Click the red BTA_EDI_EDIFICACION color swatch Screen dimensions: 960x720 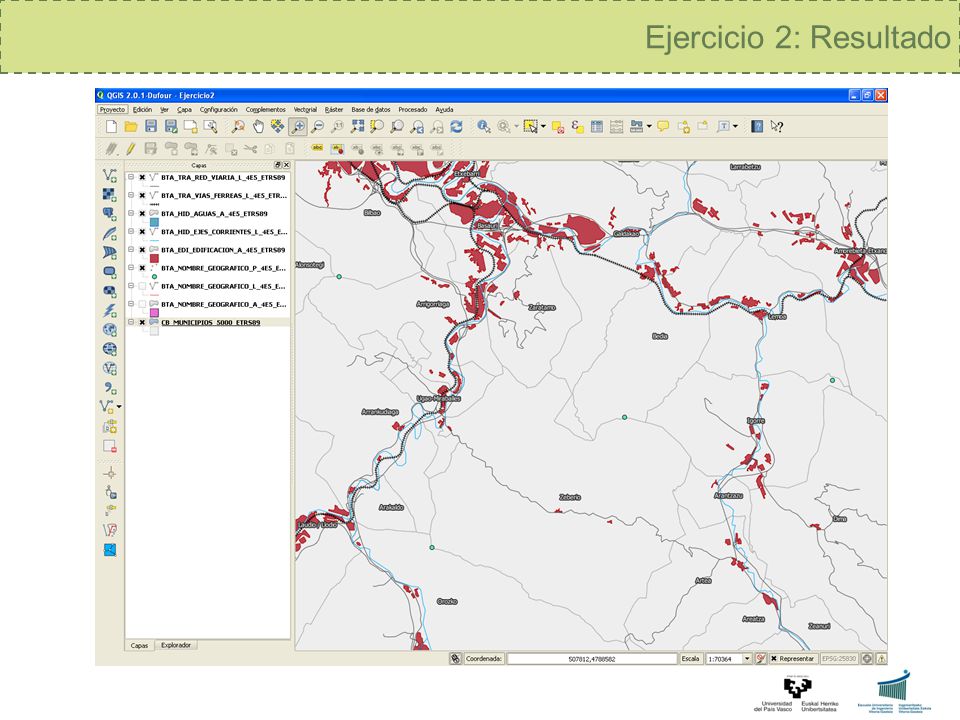[x=154, y=258]
